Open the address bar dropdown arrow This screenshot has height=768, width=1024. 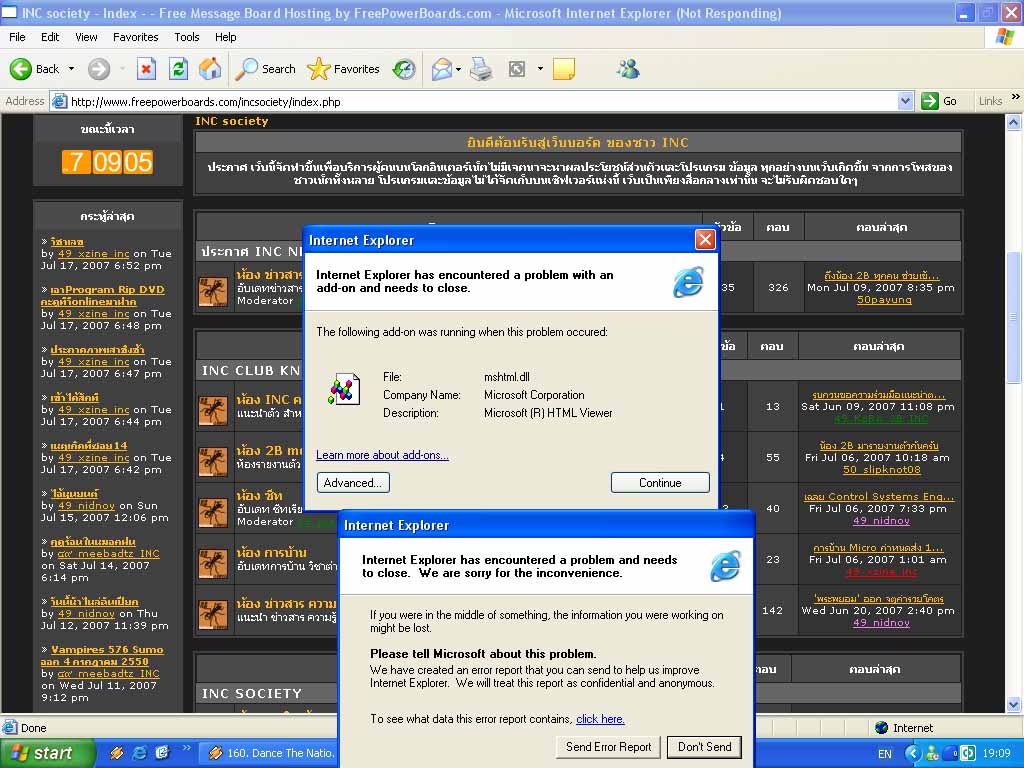click(905, 101)
